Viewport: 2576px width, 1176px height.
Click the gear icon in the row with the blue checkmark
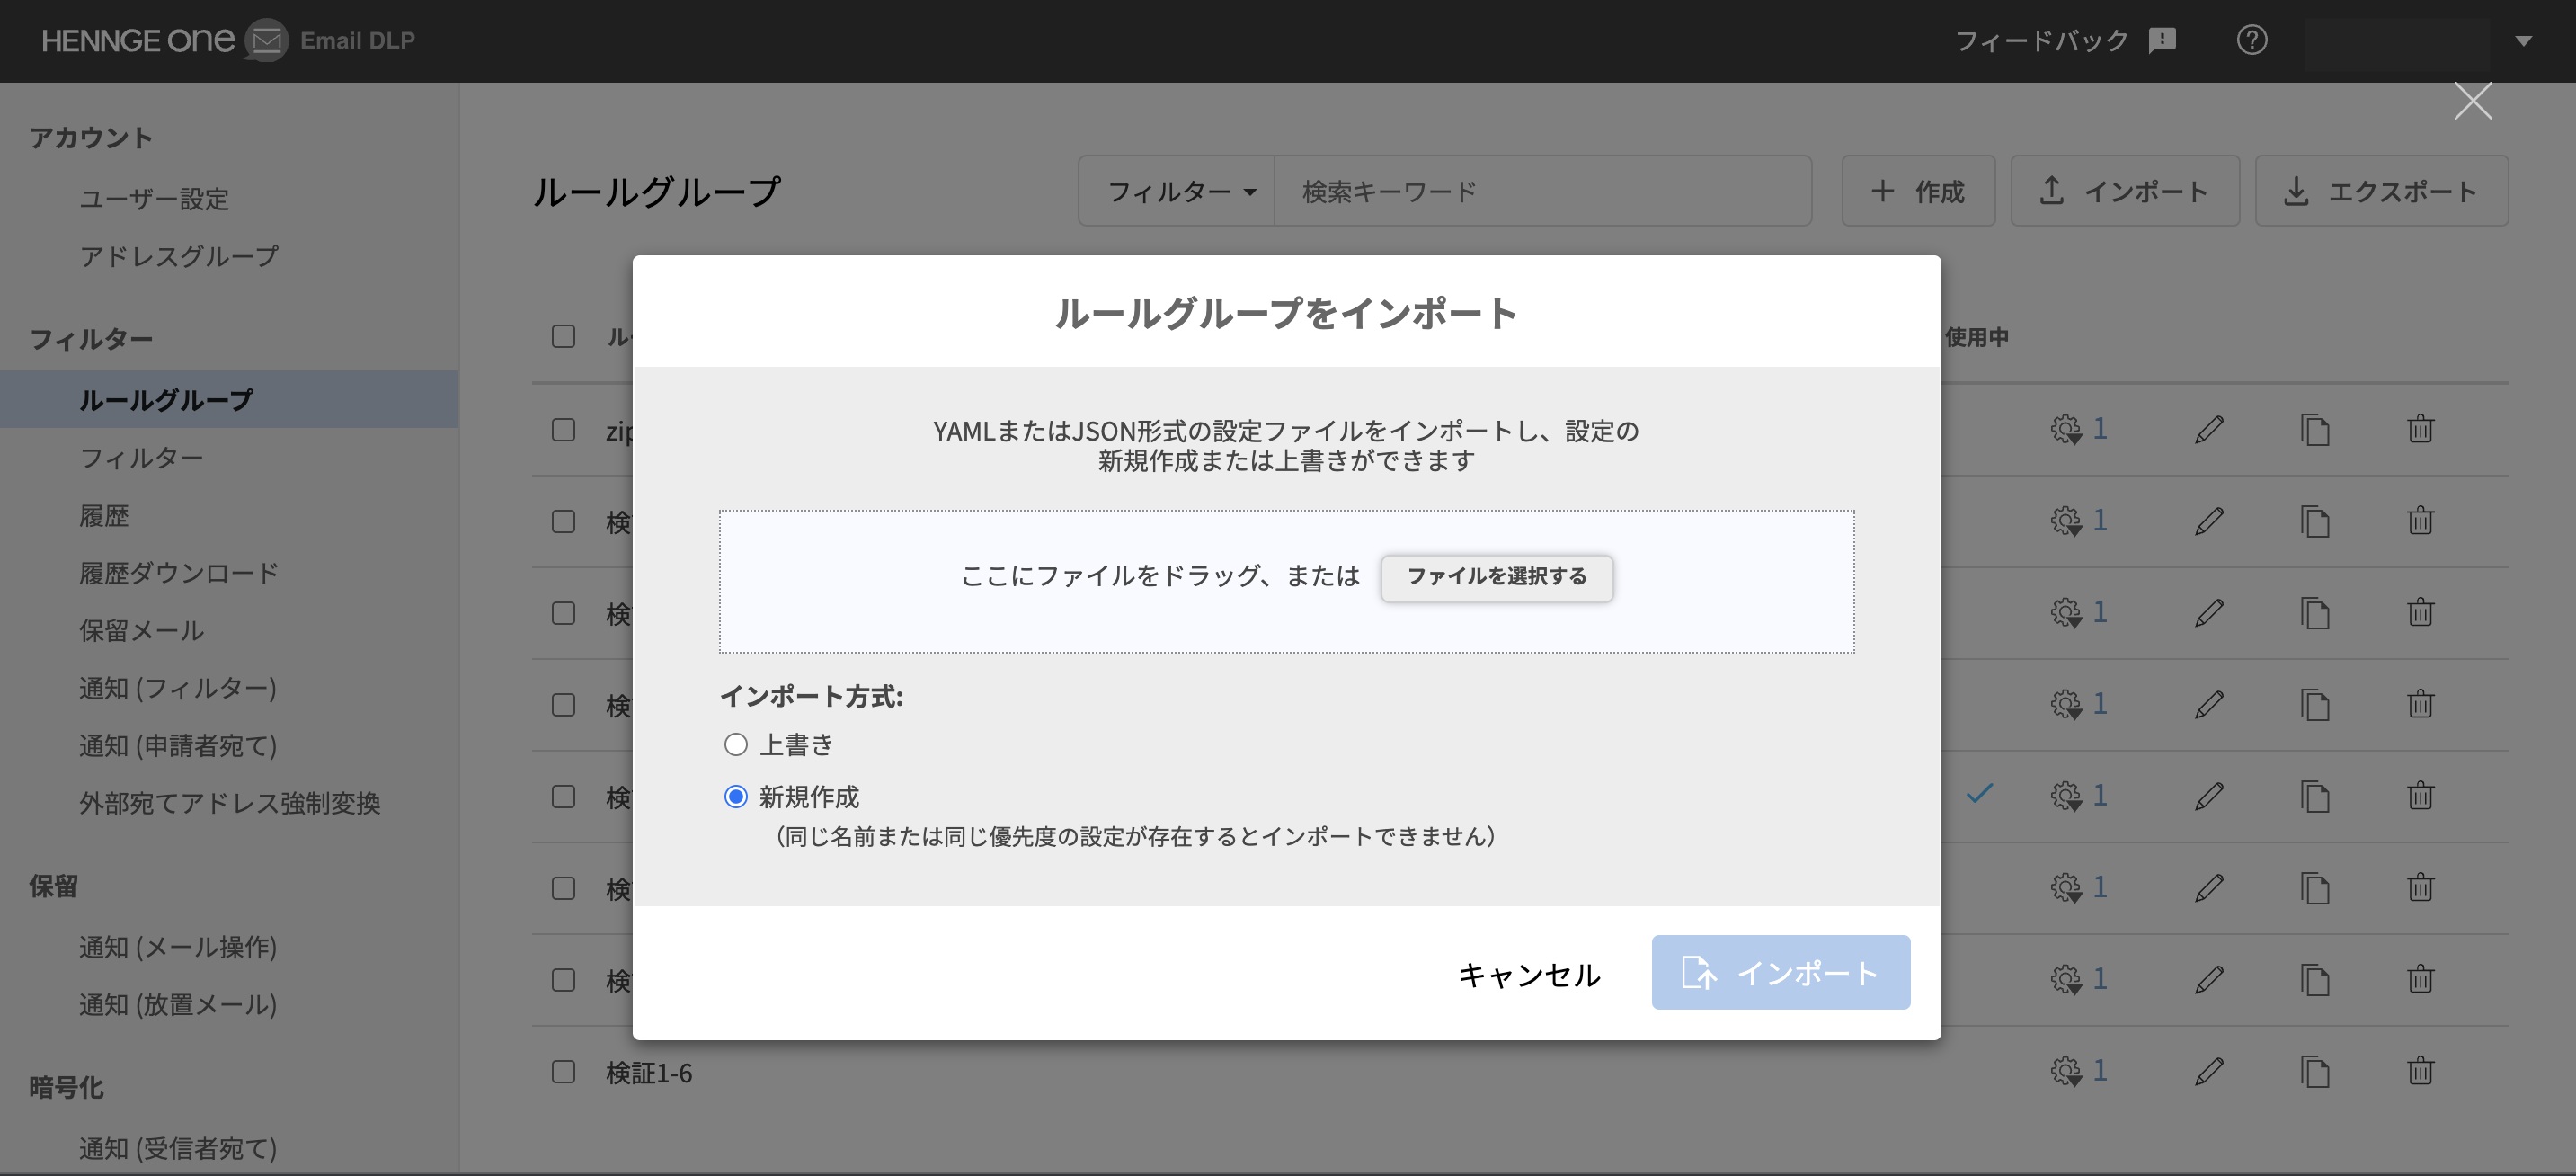click(x=2066, y=797)
